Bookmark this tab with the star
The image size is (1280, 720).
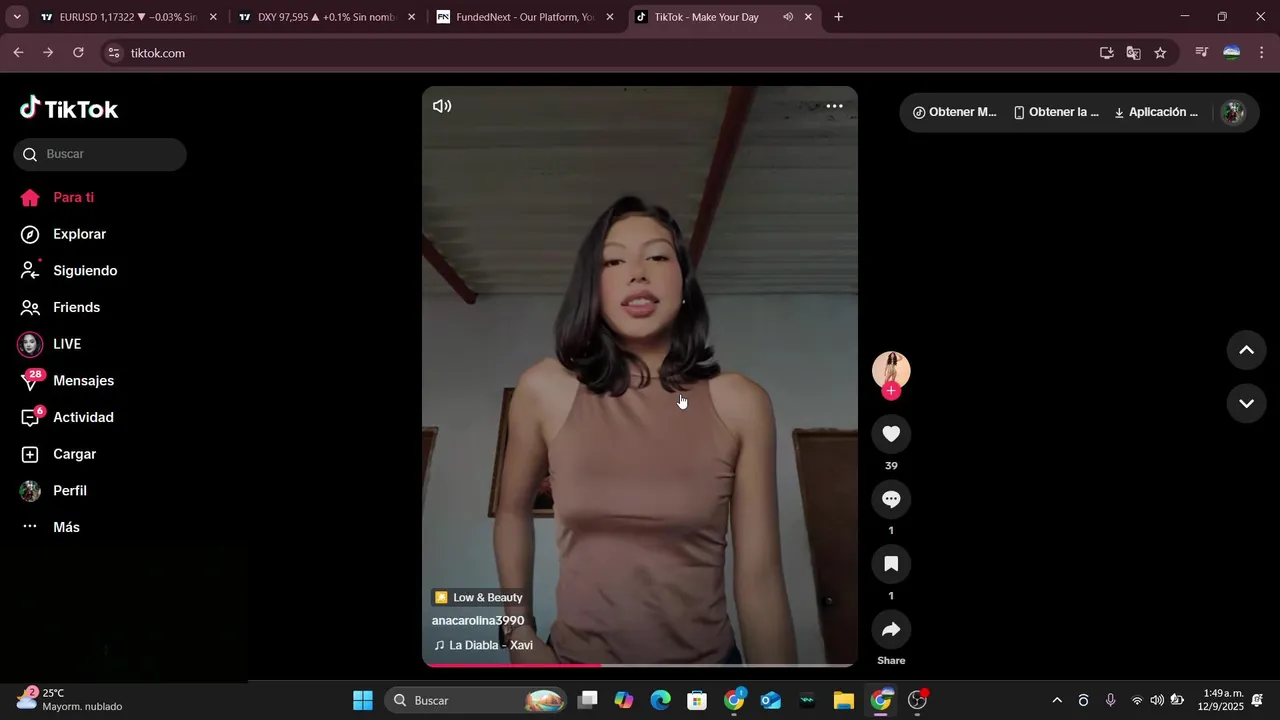tap(1160, 53)
